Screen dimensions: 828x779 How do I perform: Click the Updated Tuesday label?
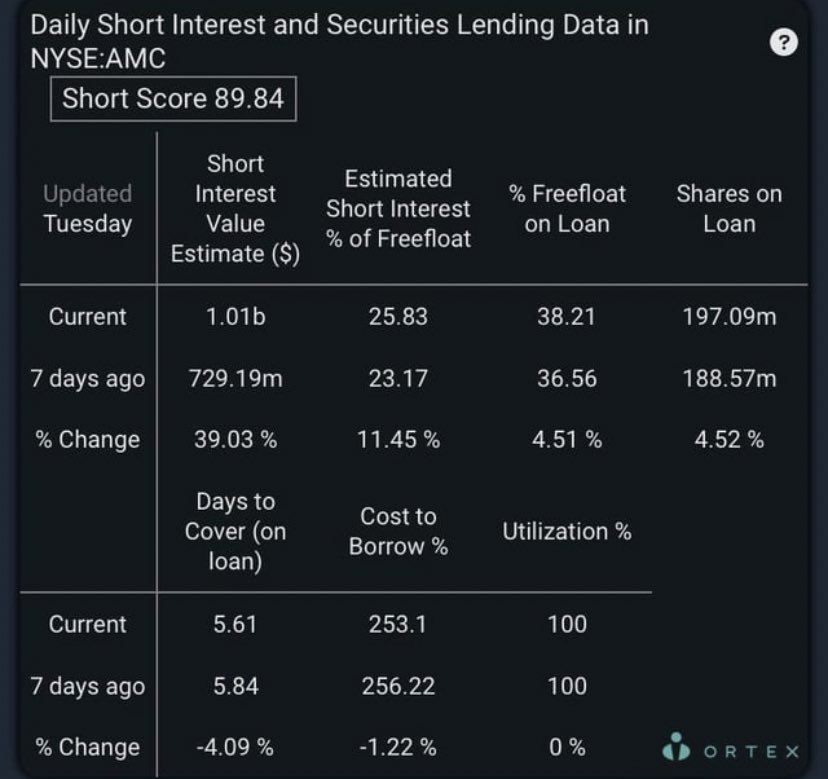[x=88, y=208]
